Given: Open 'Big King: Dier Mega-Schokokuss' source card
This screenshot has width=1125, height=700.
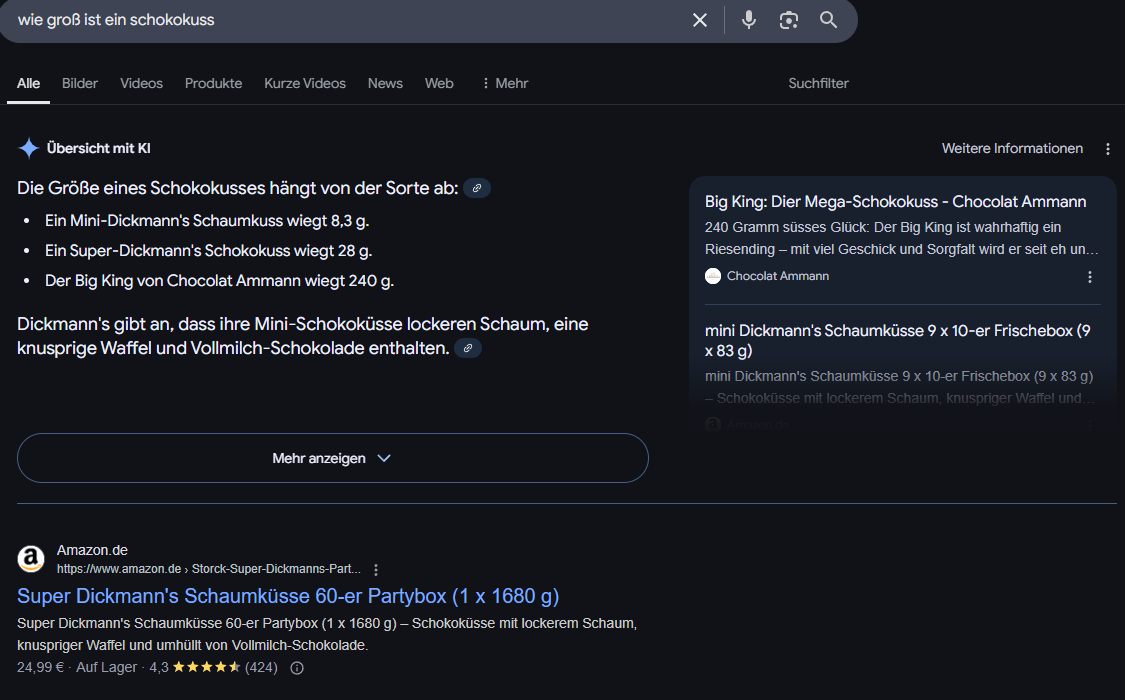Looking at the screenshot, I should click(x=895, y=202).
